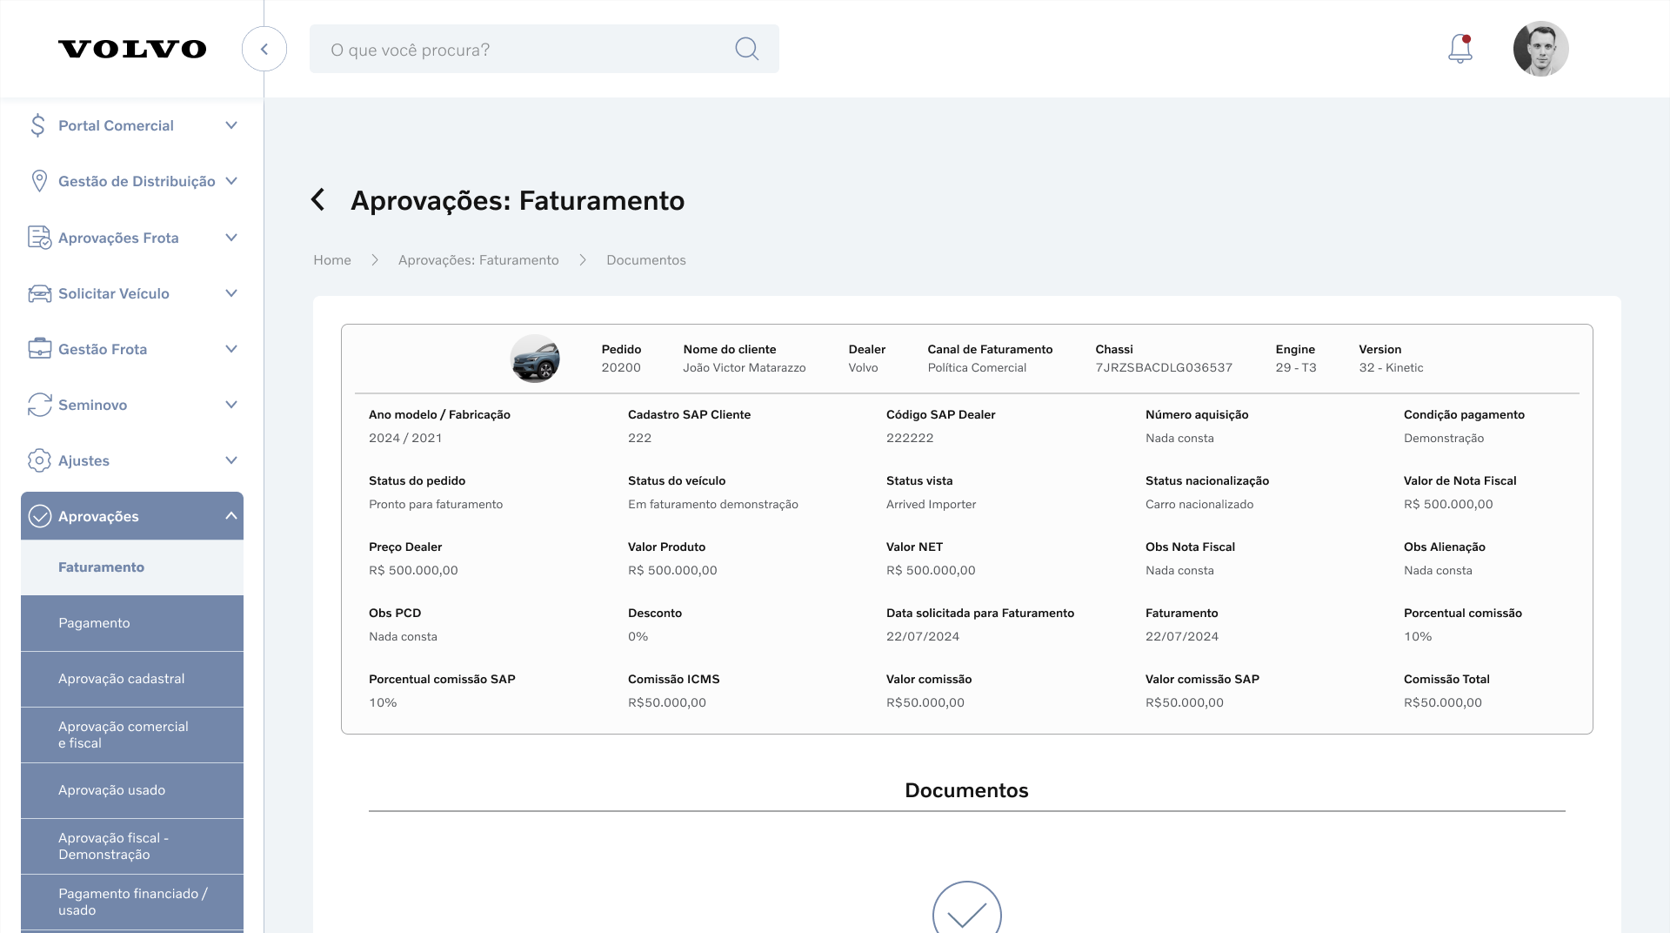
Task: Click the vehicle thumbnail image
Action: tap(535, 359)
